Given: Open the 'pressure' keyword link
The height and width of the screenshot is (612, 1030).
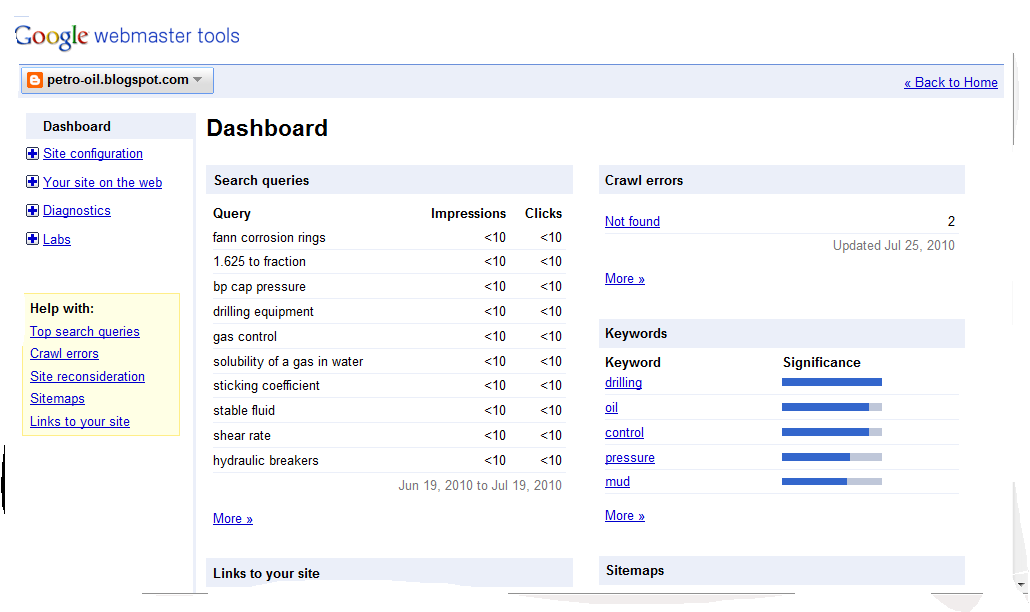Looking at the screenshot, I should coord(629,458).
